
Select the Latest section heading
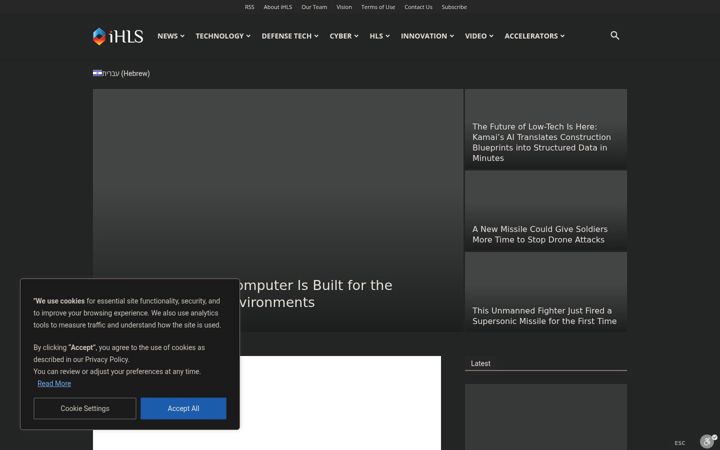coord(480,363)
